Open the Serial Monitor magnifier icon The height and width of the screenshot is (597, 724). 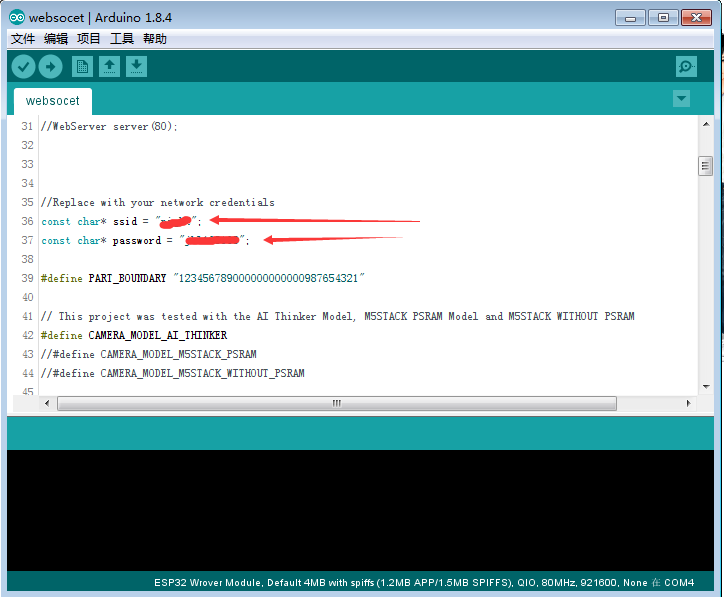pos(686,67)
